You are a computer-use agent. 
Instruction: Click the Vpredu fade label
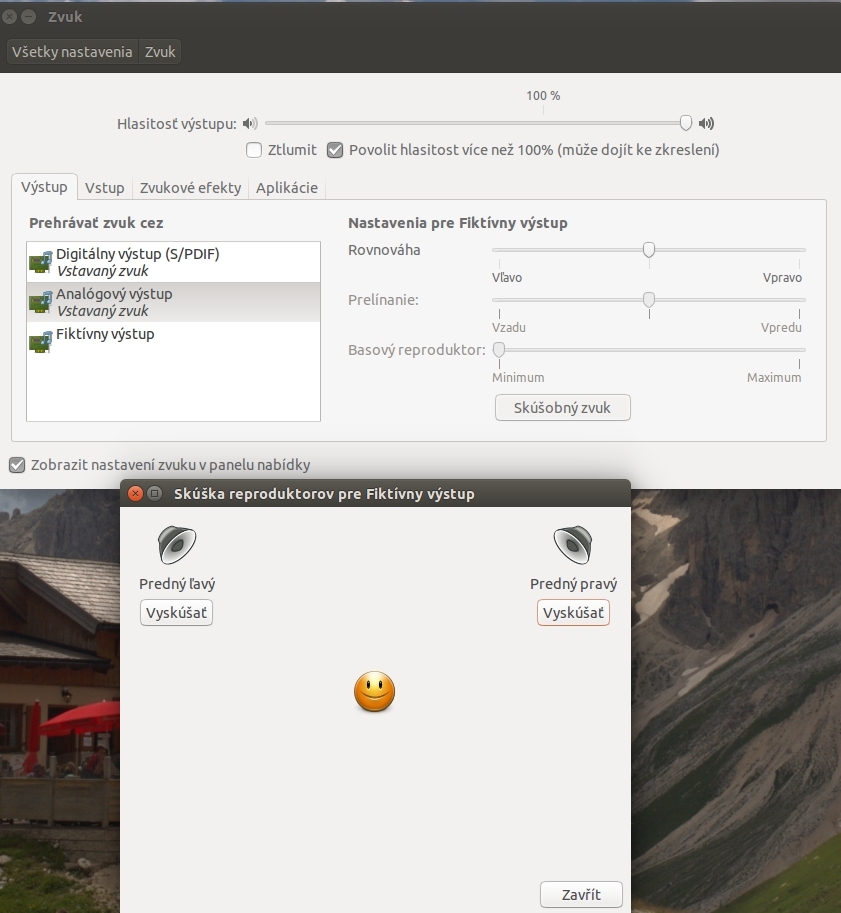tap(781, 328)
